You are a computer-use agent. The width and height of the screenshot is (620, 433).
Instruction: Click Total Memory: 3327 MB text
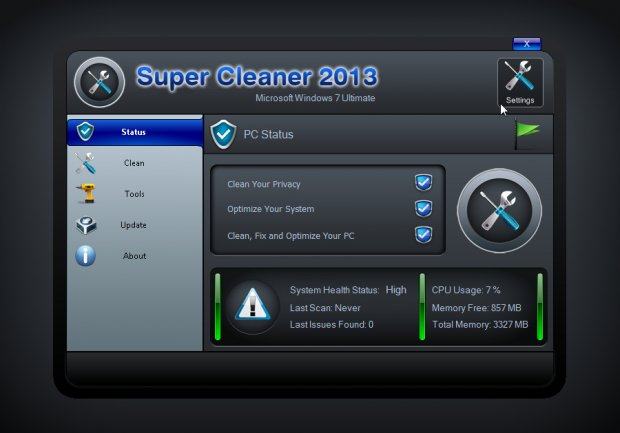(480, 325)
